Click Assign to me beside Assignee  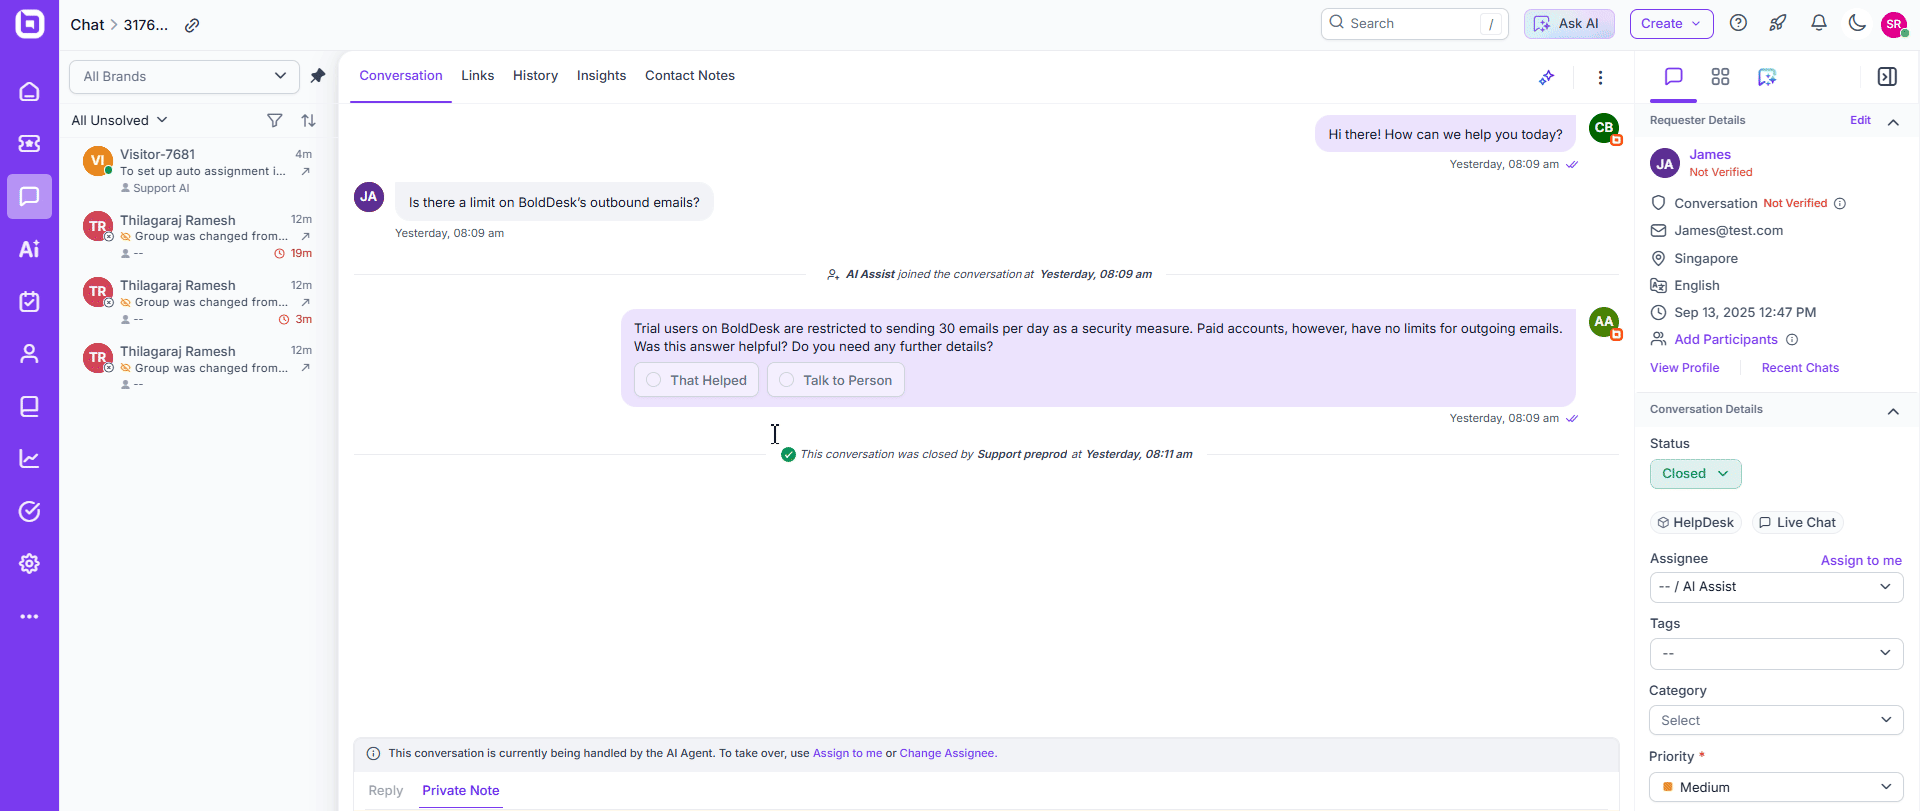(x=1861, y=561)
